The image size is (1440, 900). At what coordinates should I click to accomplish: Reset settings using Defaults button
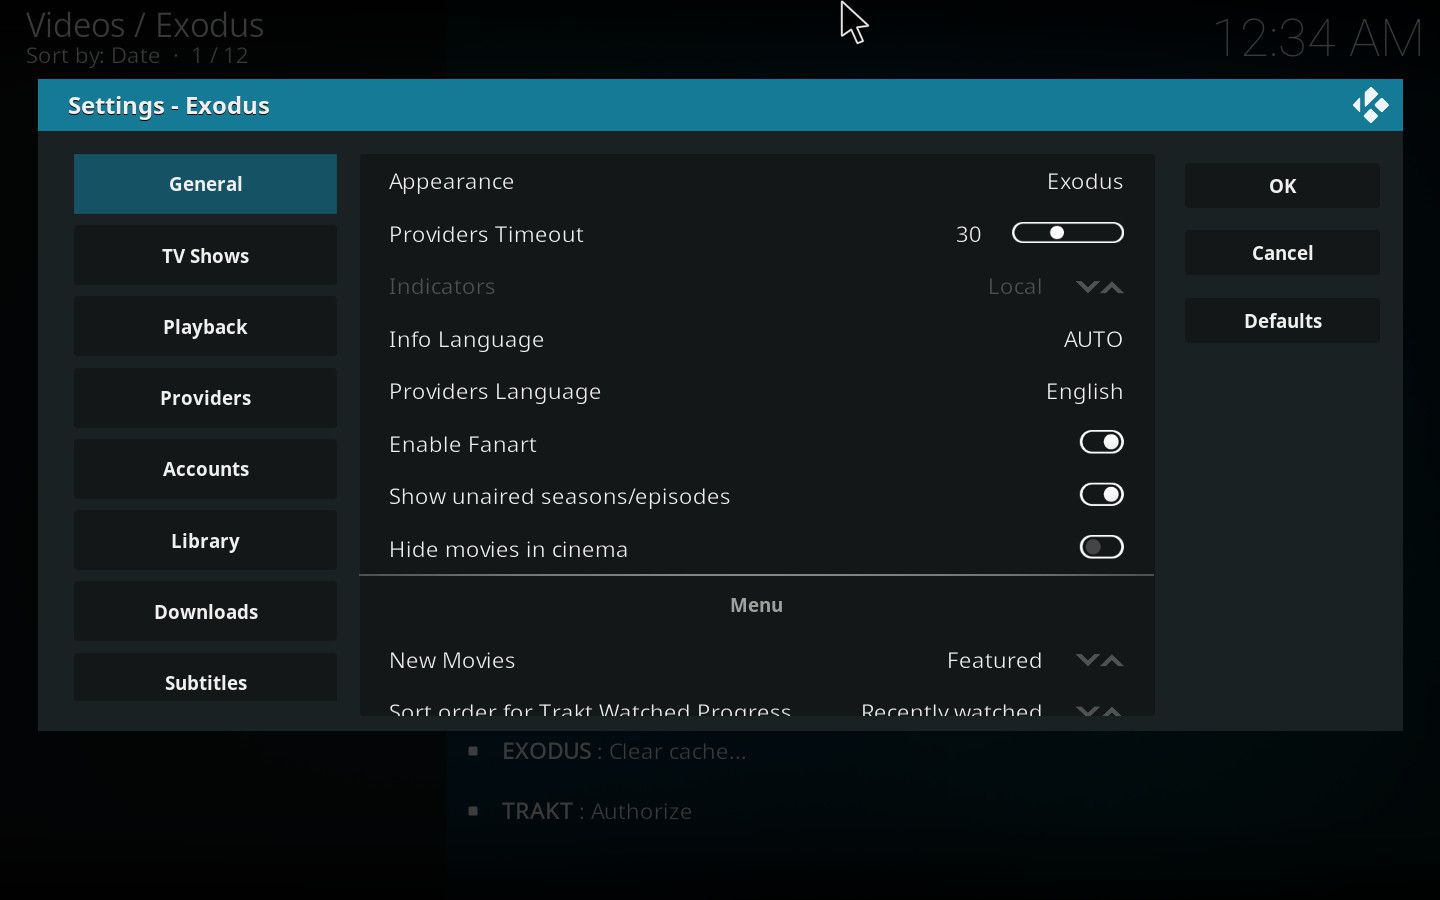coord(1282,321)
